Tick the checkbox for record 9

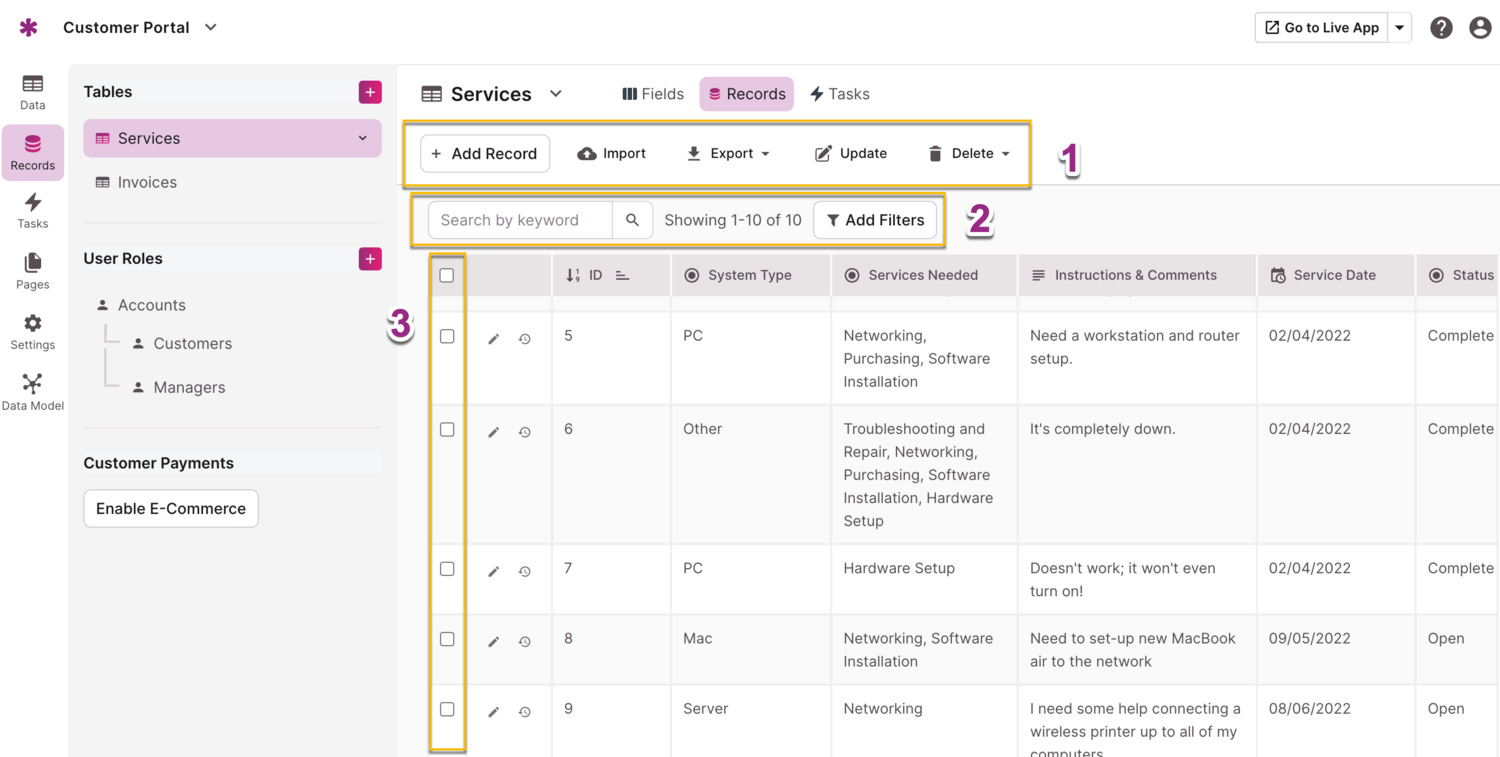click(x=447, y=709)
